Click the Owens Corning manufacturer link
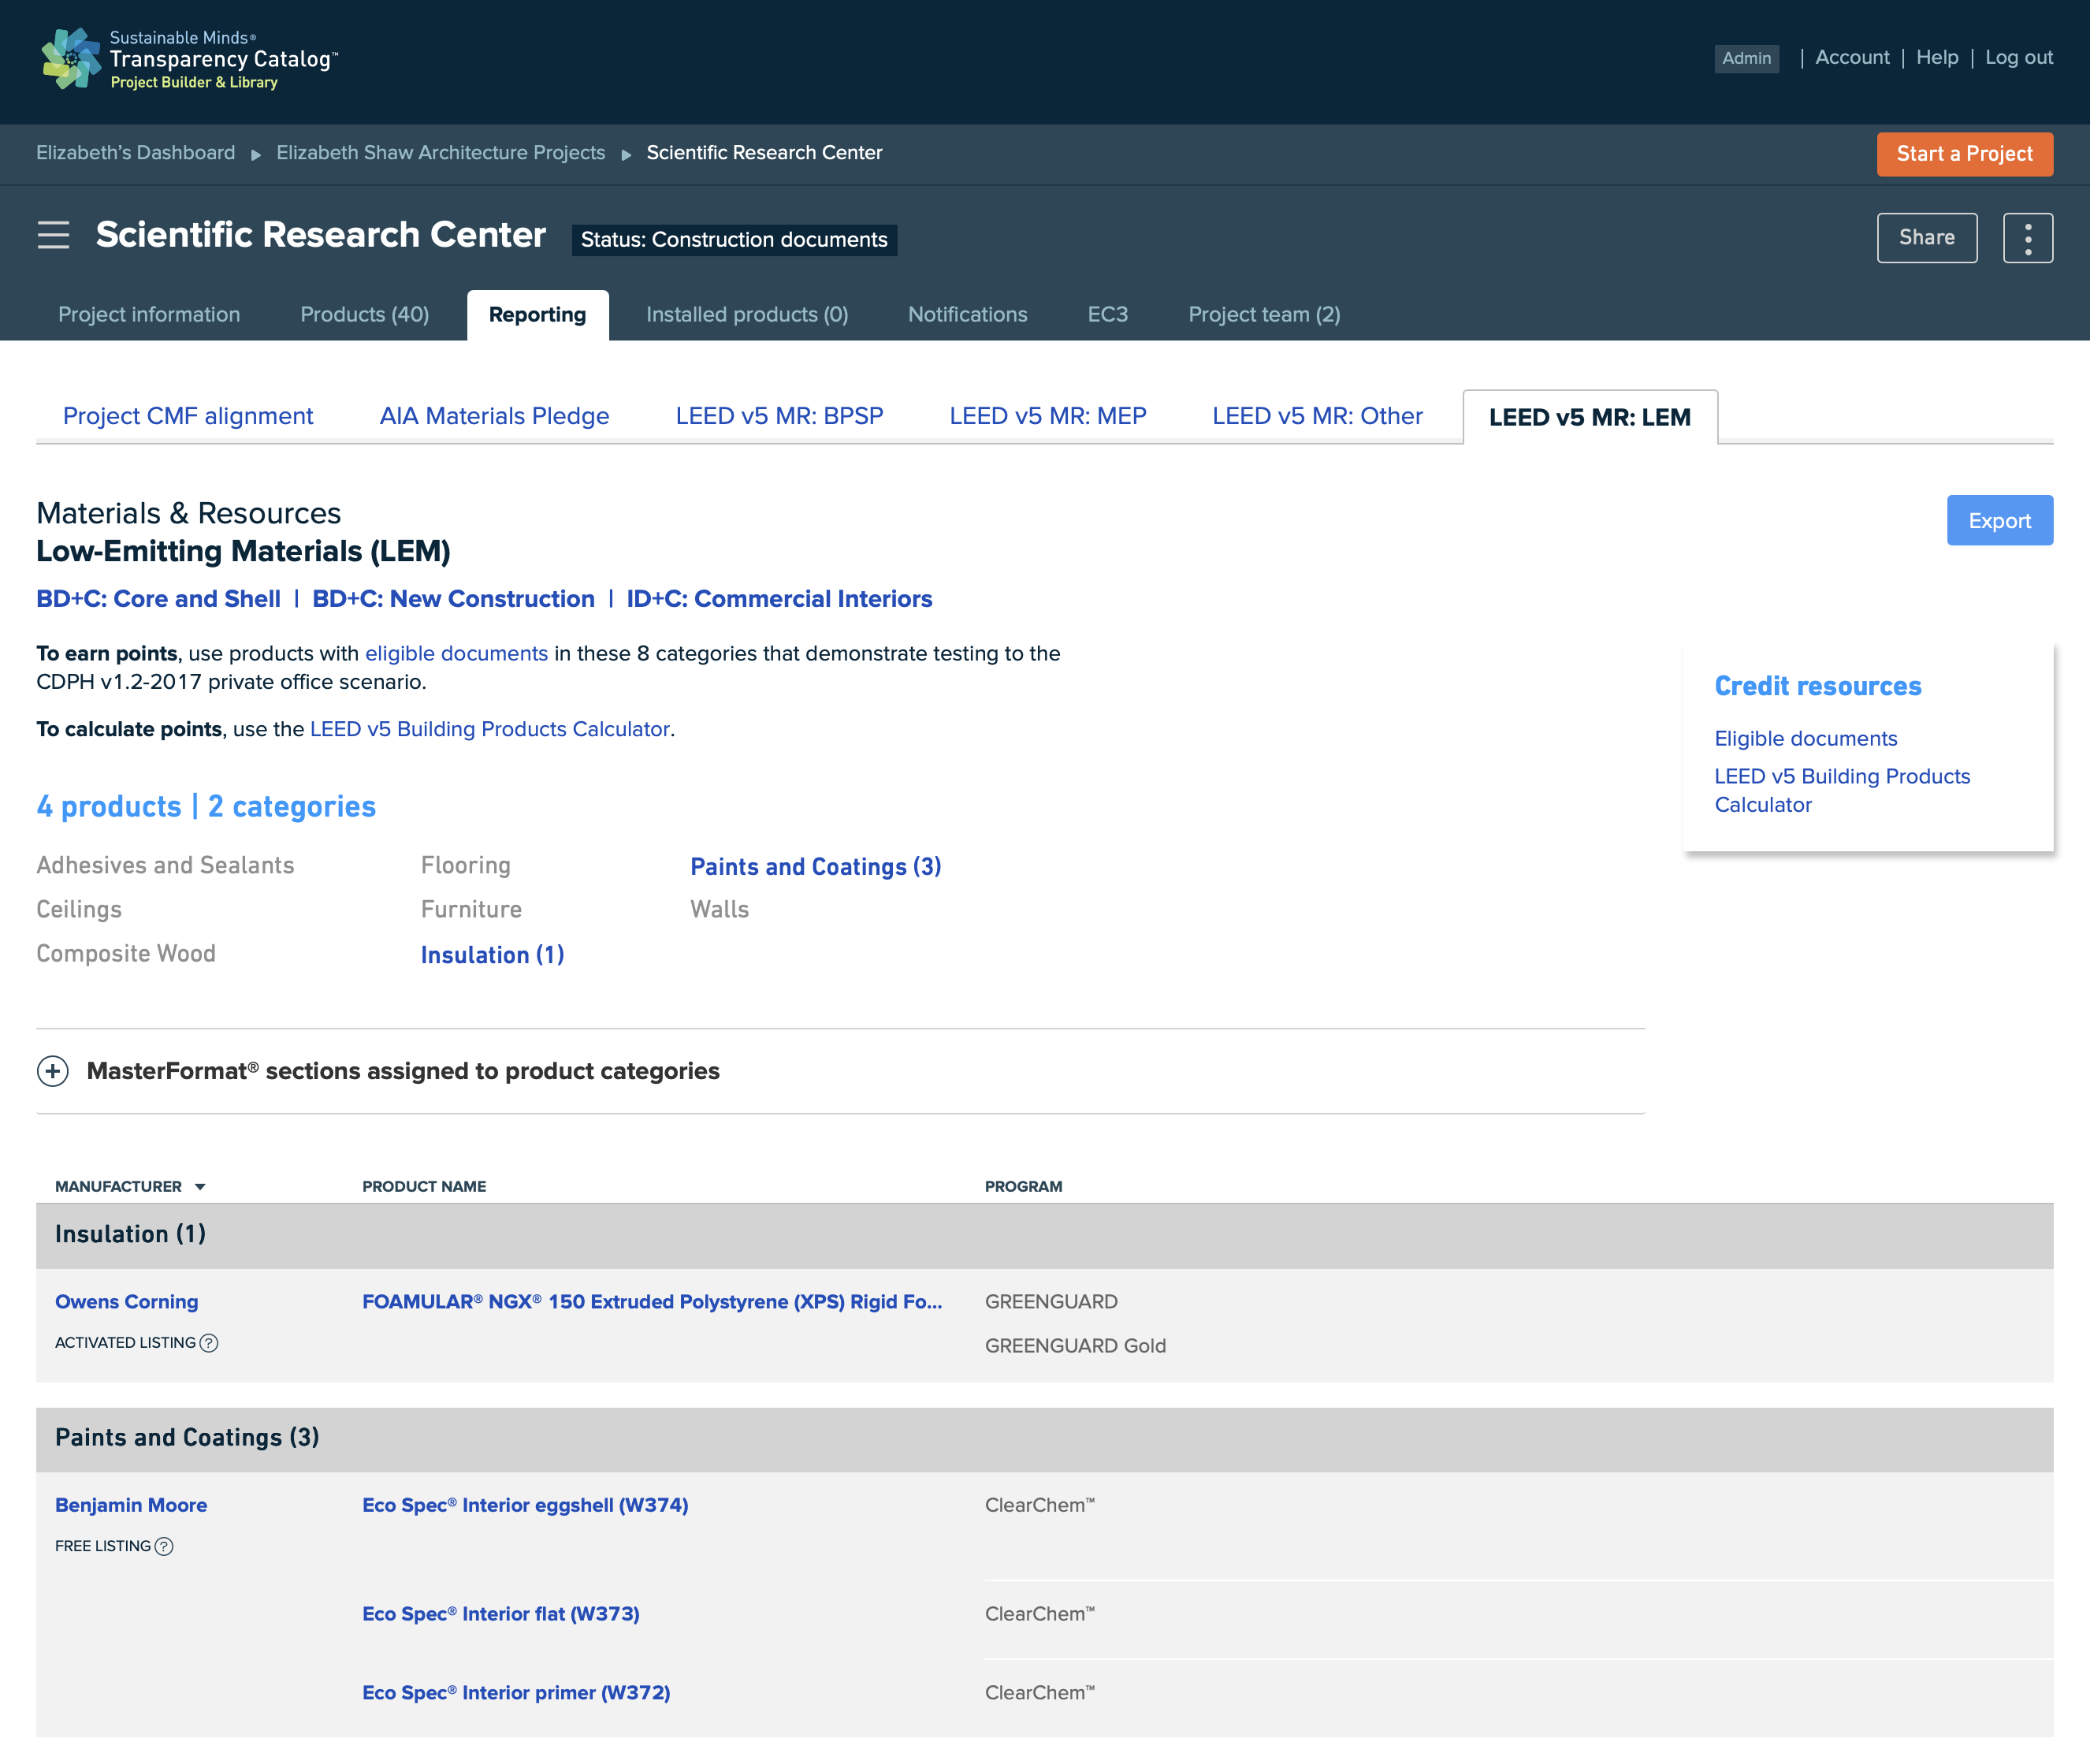2090x1764 pixels. tap(127, 1302)
